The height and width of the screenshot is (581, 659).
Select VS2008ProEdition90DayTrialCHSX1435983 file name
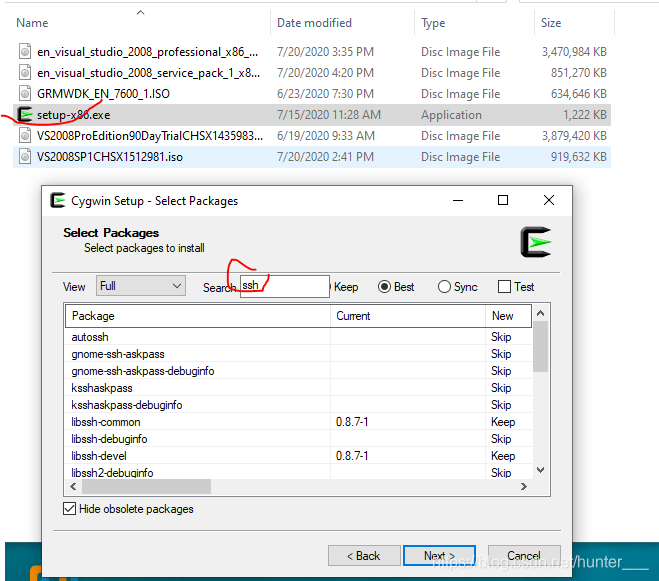pyautogui.click(x=150, y=136)
